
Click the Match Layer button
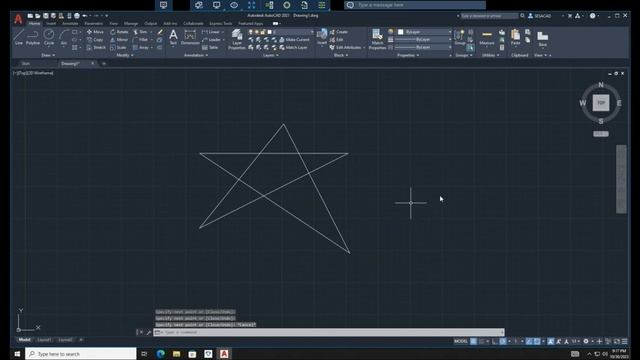tap(293, 47)
